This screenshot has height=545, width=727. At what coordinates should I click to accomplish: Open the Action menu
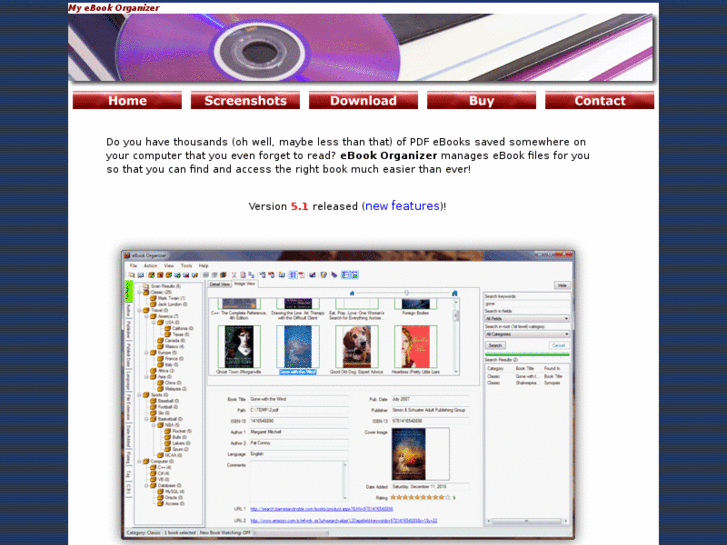(150, 266)
